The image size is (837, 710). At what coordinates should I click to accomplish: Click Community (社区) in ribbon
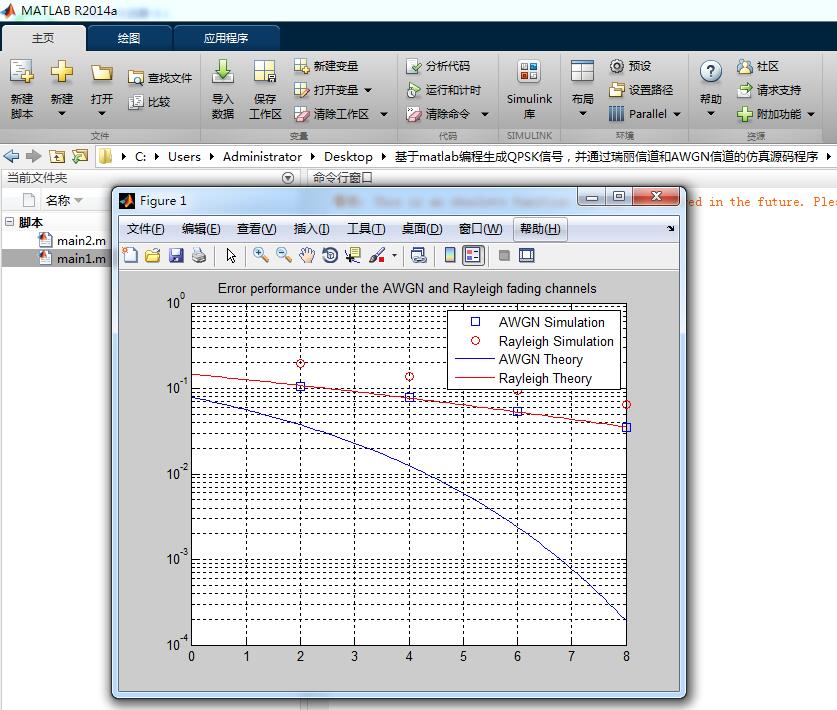point(757,66)
